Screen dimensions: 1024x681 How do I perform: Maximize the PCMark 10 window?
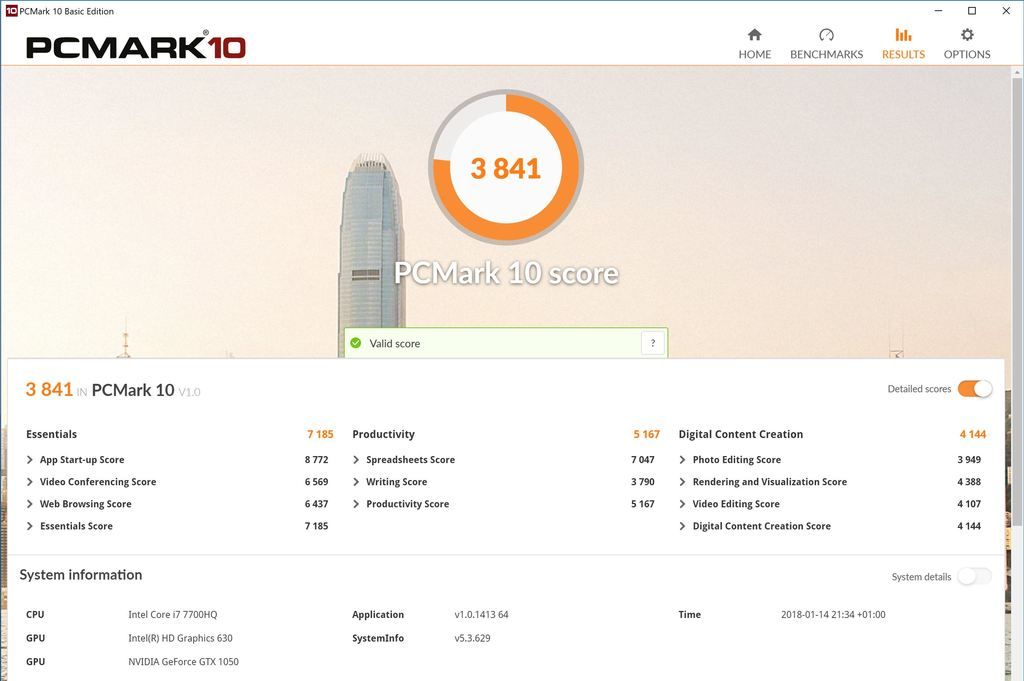click(x=972, y=10)
